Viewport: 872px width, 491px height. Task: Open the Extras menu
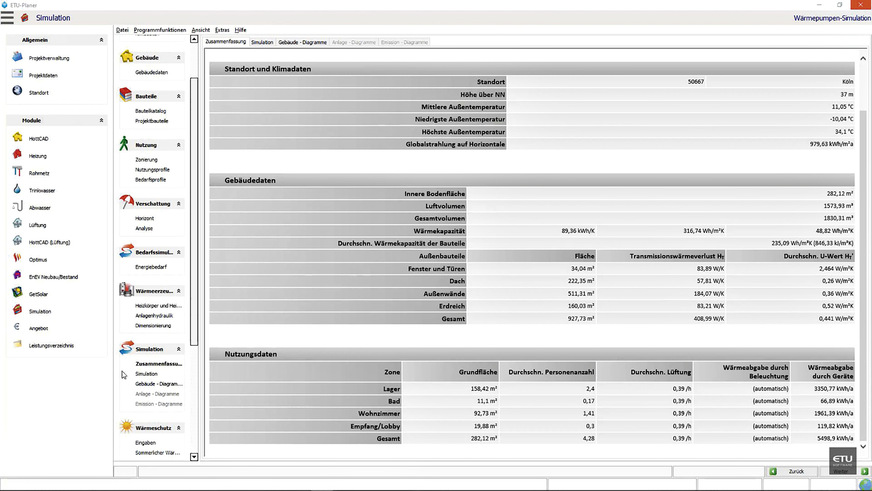(x=222, y=30)
